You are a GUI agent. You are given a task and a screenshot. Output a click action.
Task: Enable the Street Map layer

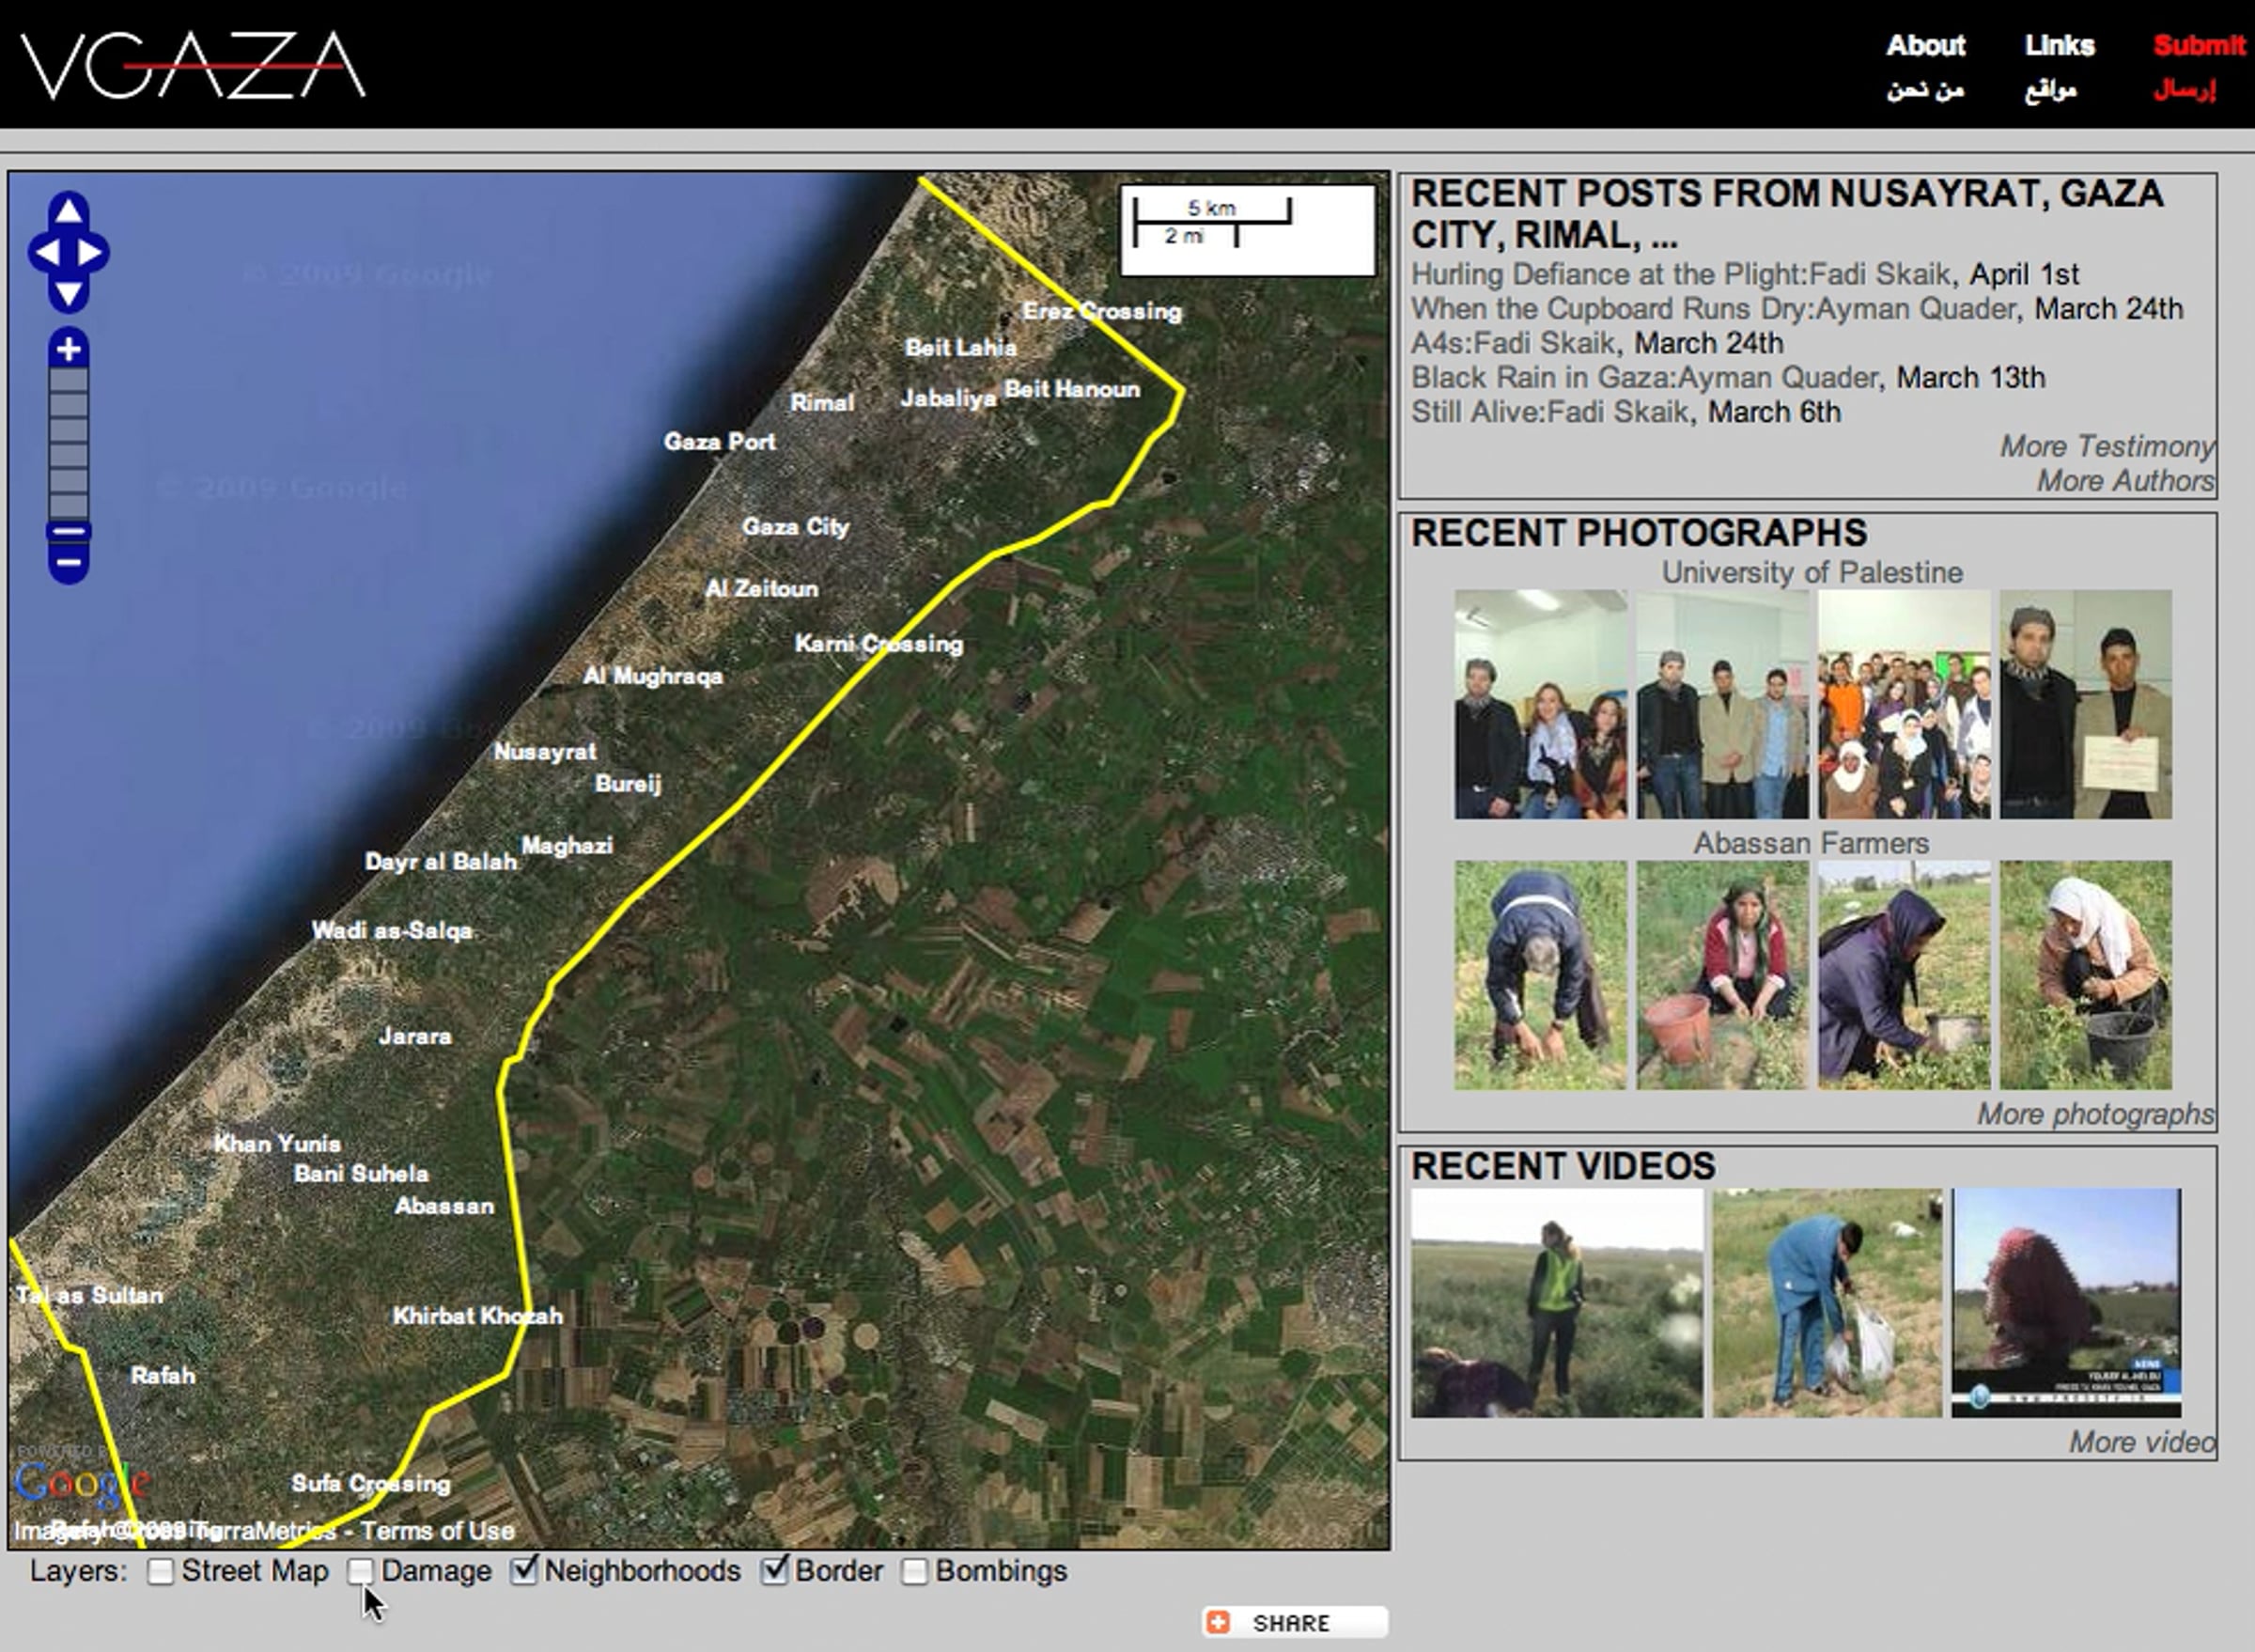[160, 1571]
